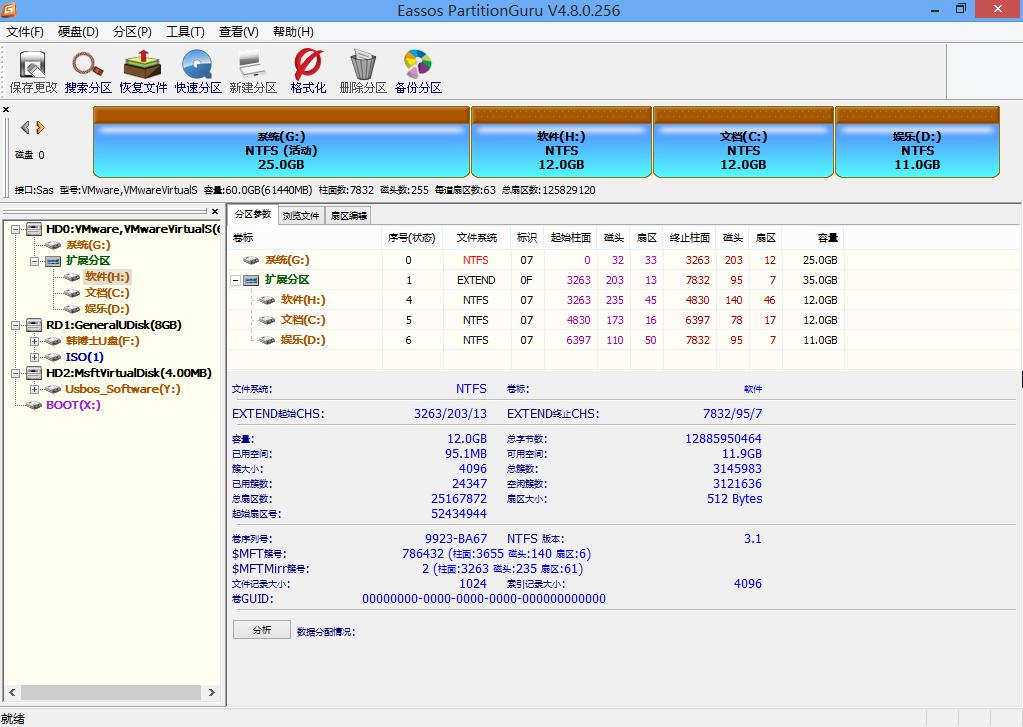1023x727 pixels.
Task: Click the left panel bottom horizontal scrollbar
Action: point(110,691)
